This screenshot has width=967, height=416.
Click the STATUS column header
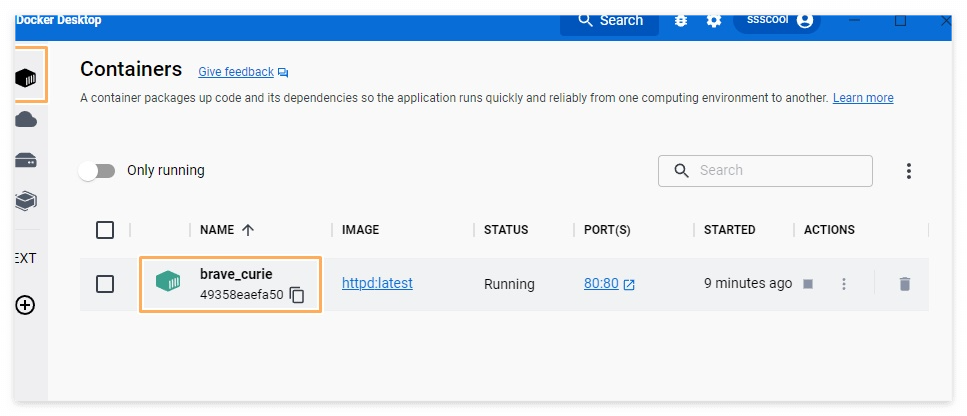tap(506, 230)
